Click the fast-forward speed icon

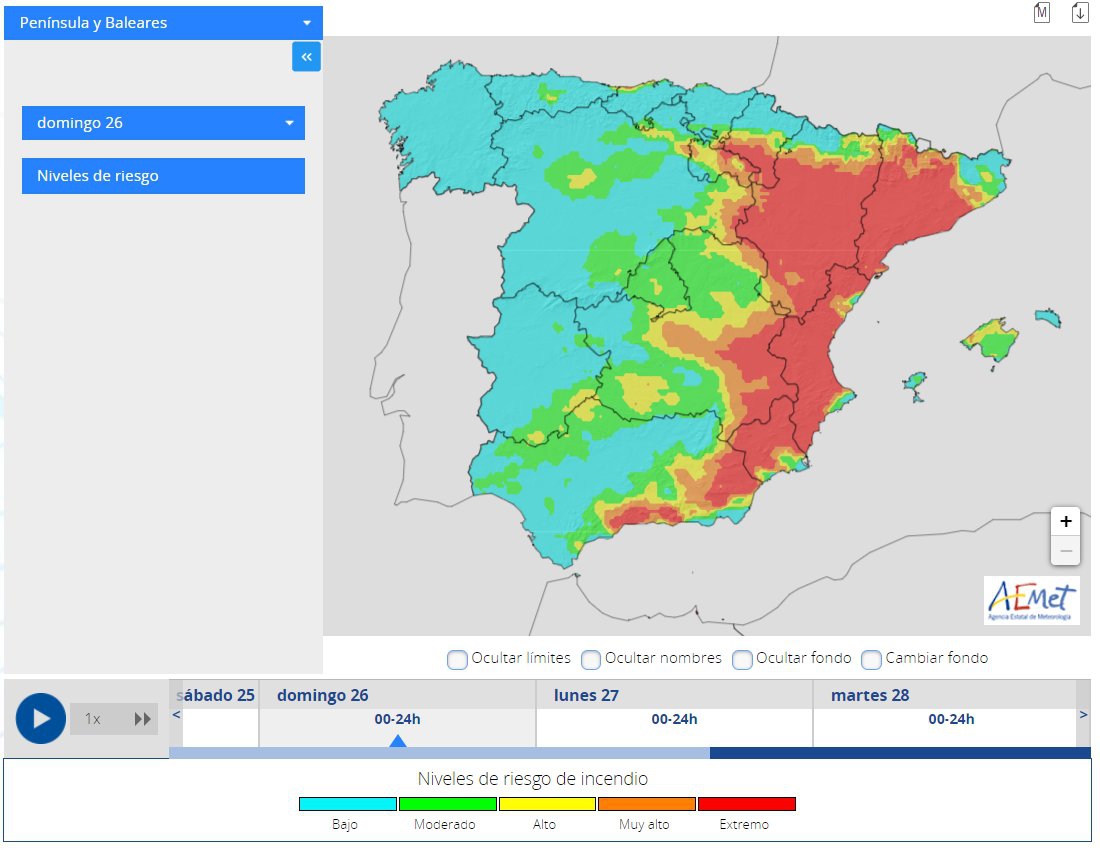(x=142, y=719)
